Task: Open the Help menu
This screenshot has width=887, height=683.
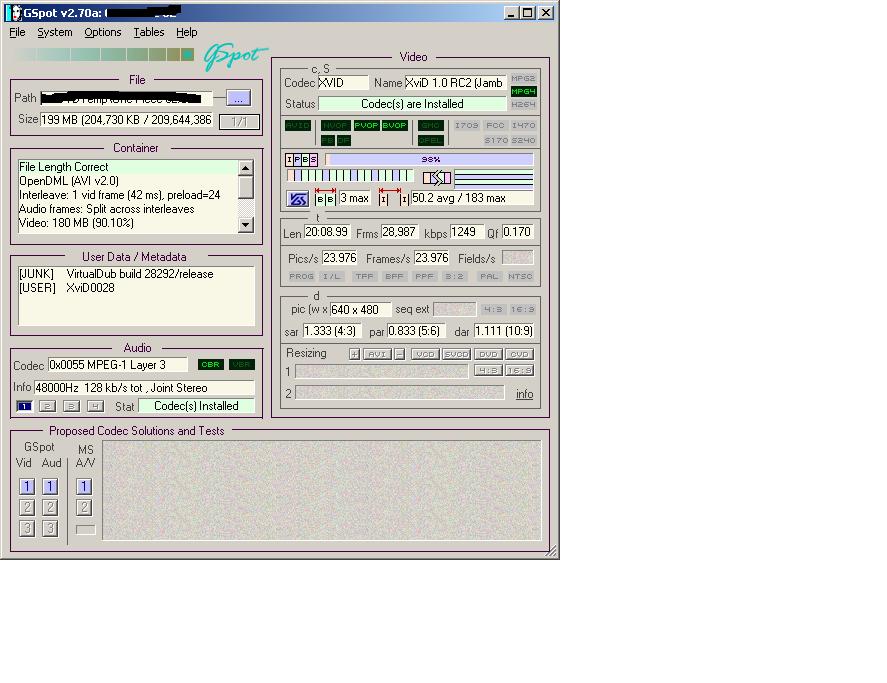Action: pyautogui.click(x=187, y=32)
